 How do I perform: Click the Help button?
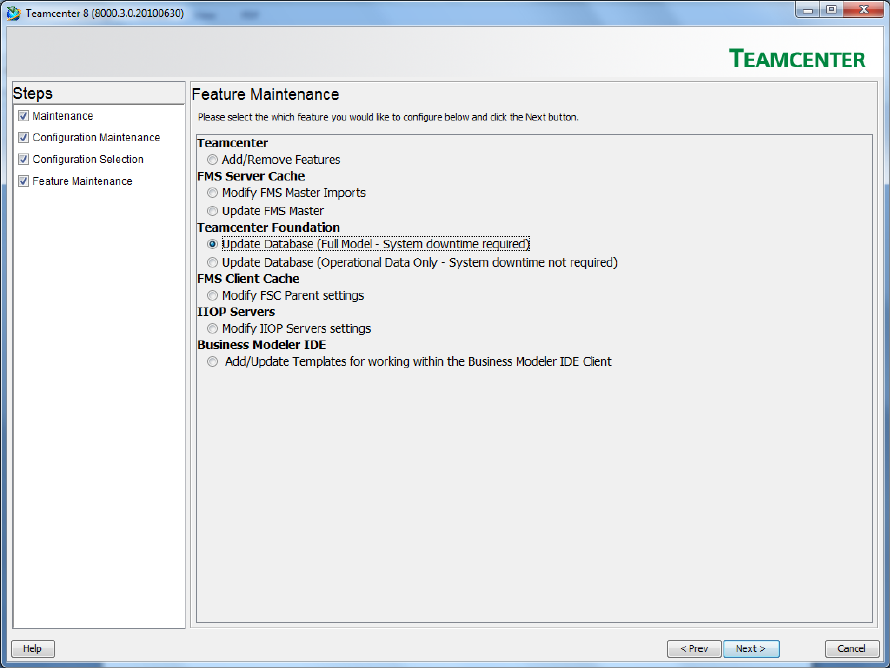[x=33, y=649]
